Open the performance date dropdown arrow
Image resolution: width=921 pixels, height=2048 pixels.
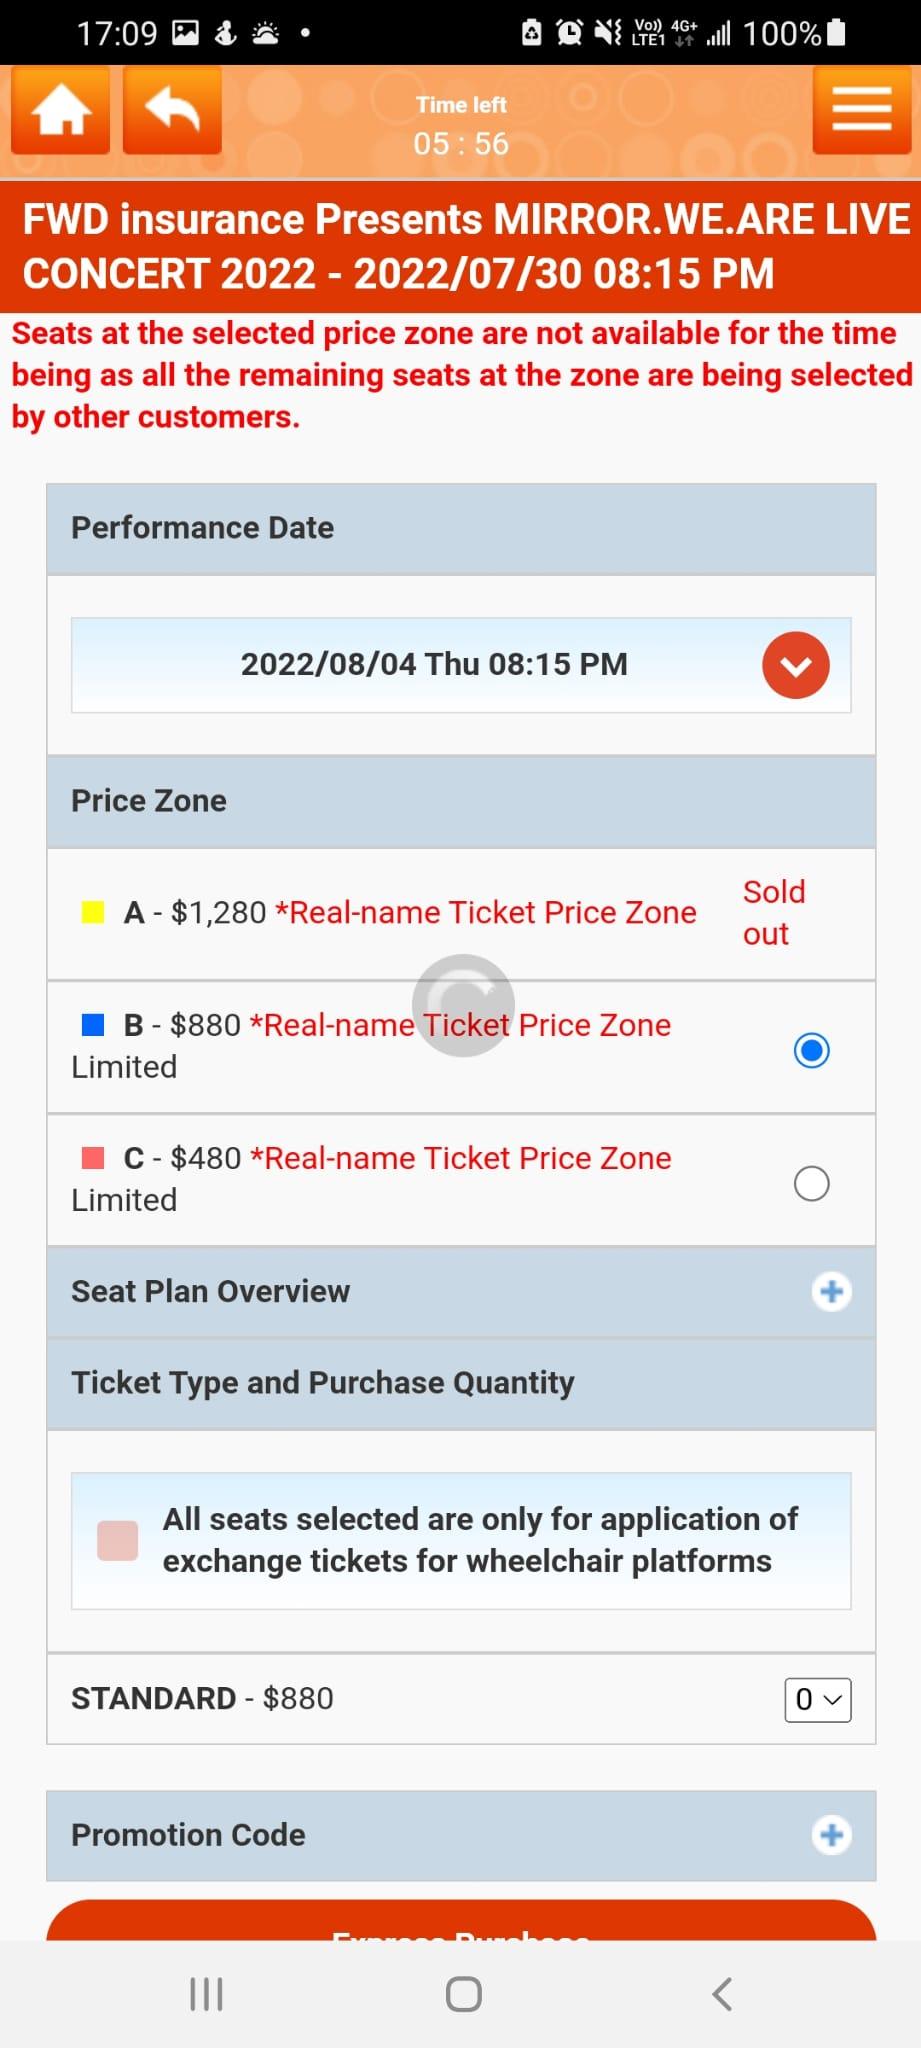[796, 665]
